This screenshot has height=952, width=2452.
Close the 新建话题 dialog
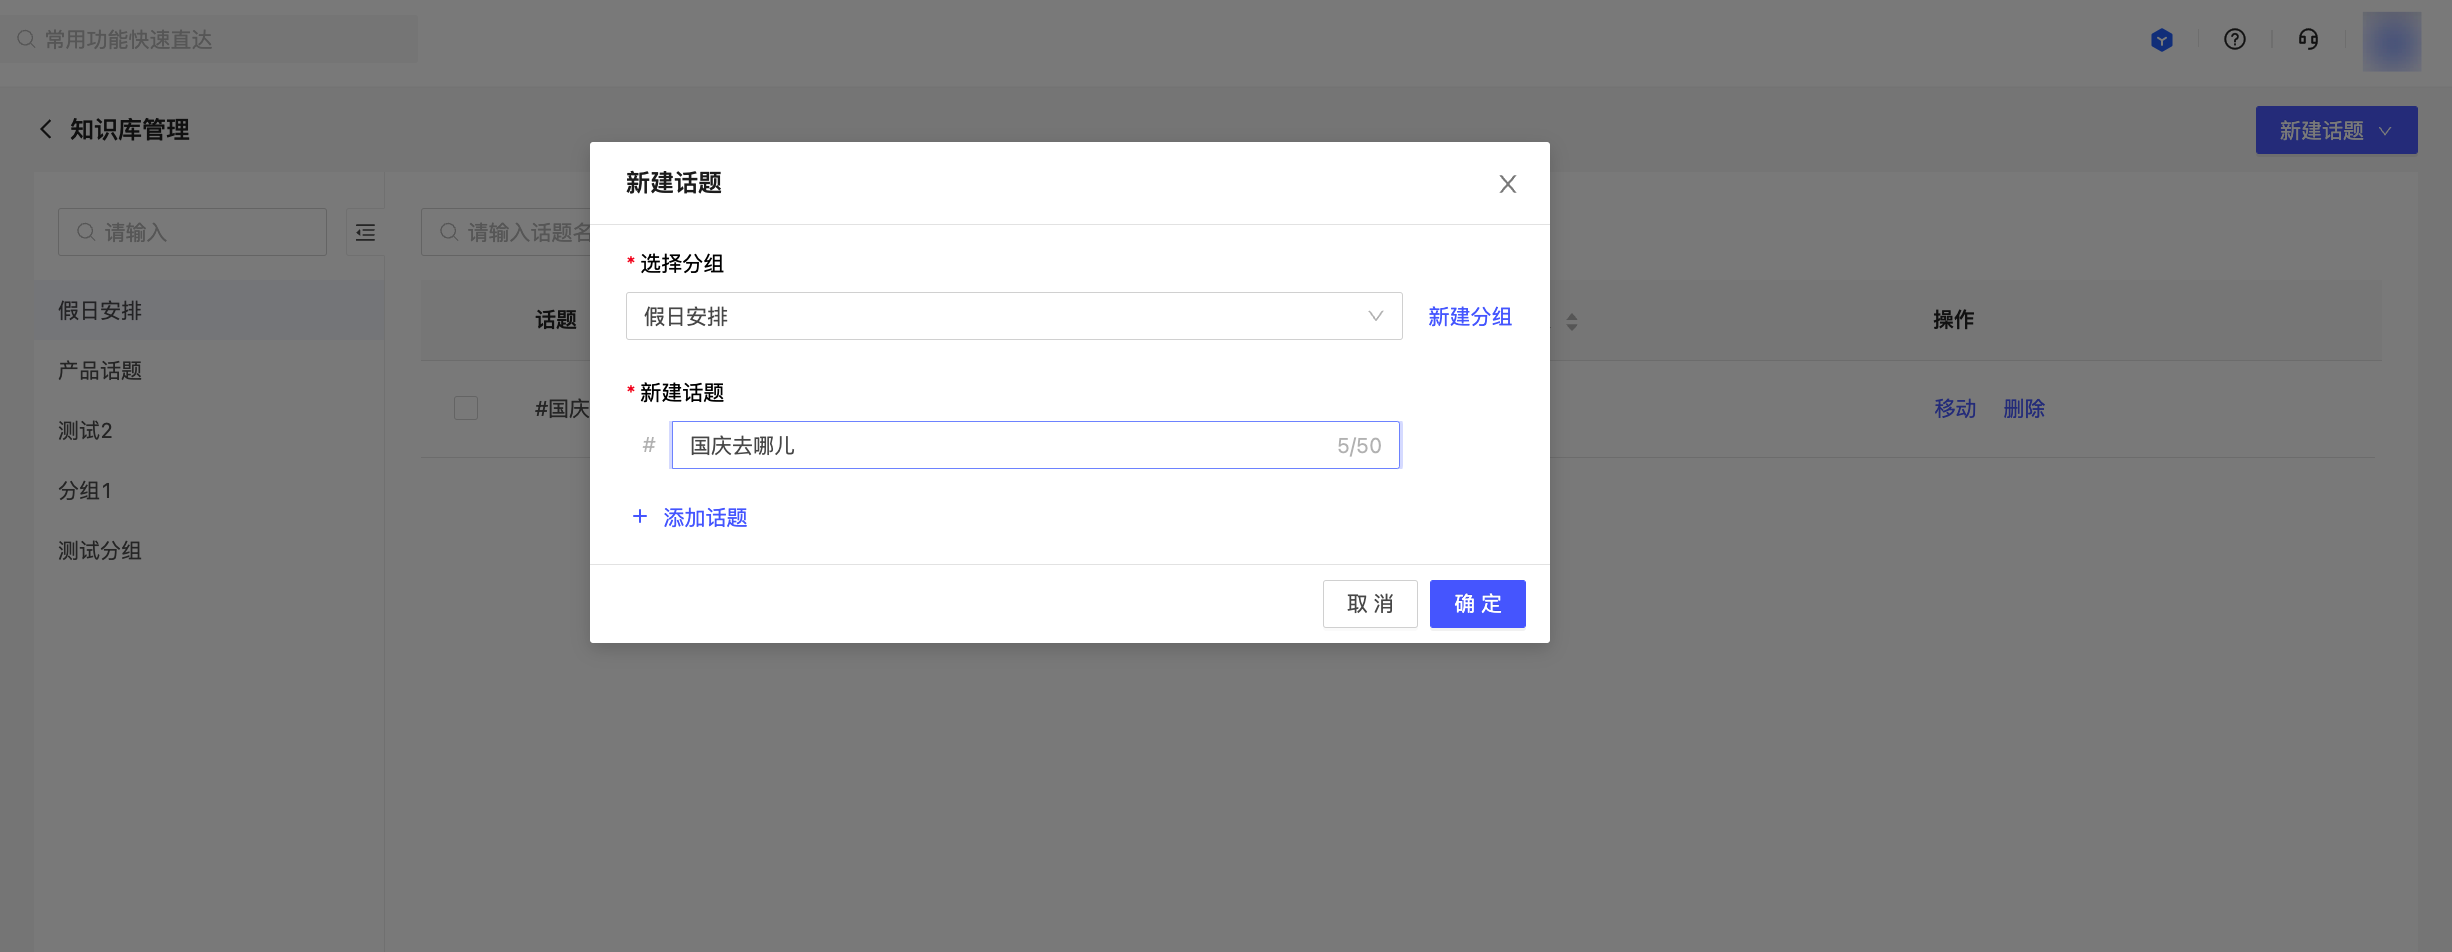pos(1508,184)
